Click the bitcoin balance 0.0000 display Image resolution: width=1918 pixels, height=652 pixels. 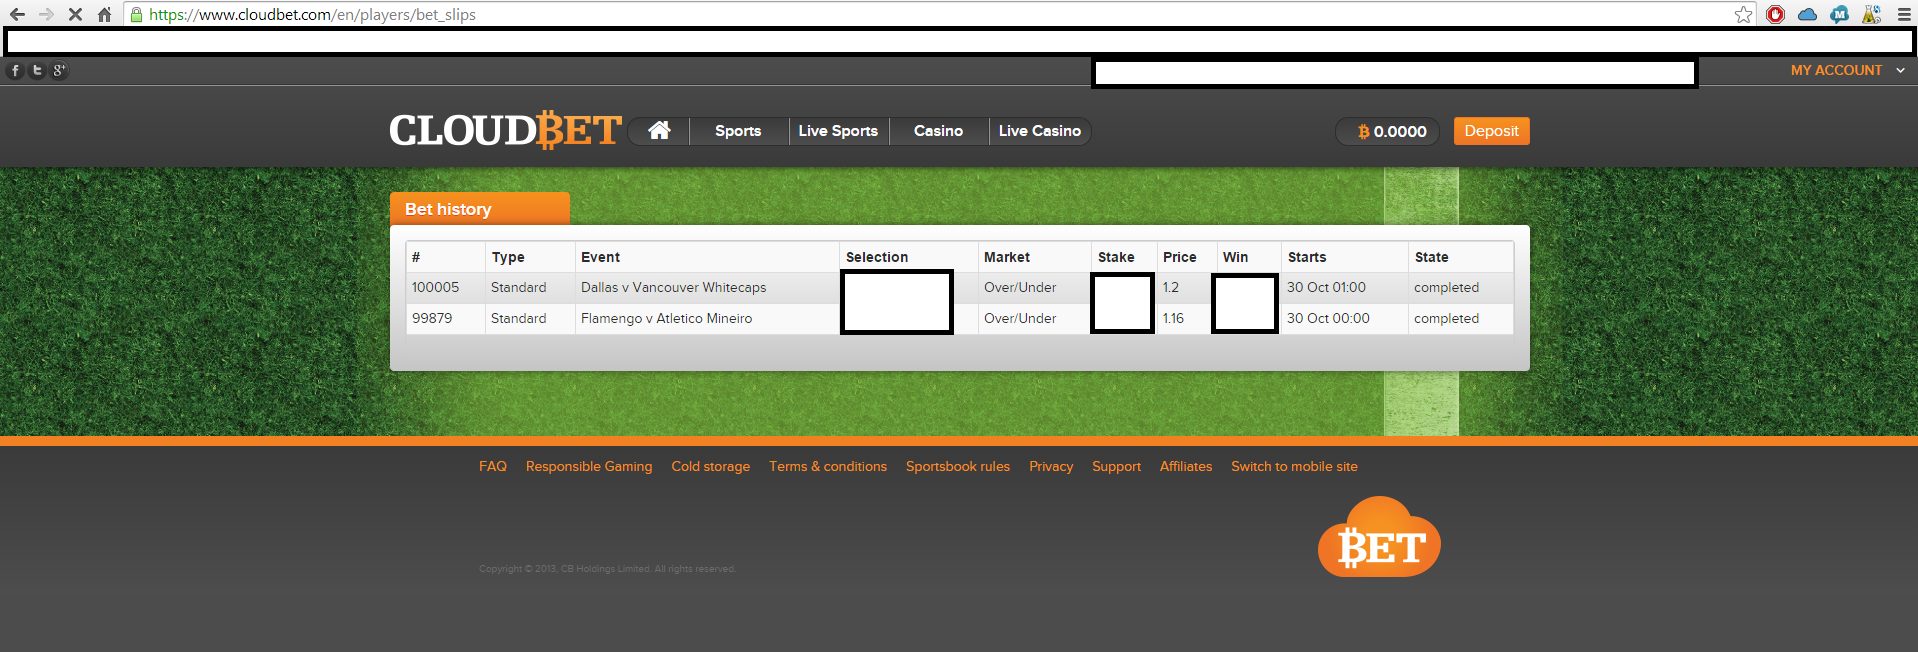coord(1388,131)
